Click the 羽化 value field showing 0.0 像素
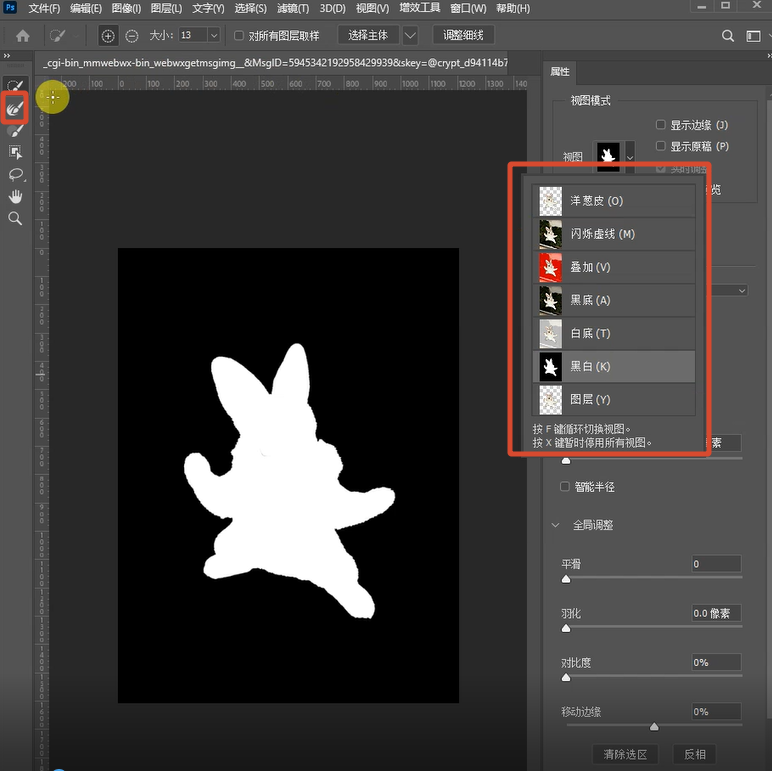The height and width of the screenshot is (771, 772). (x=716, y=613)
